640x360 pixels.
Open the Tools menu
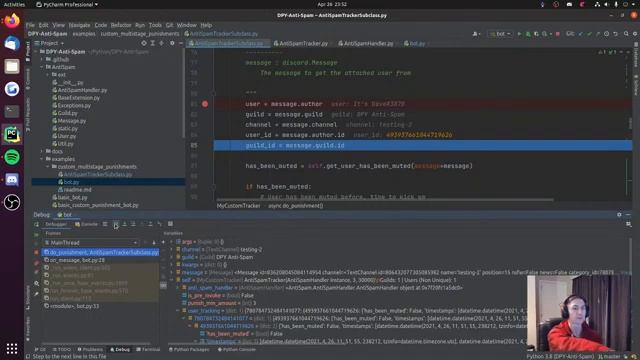(155, 25)
